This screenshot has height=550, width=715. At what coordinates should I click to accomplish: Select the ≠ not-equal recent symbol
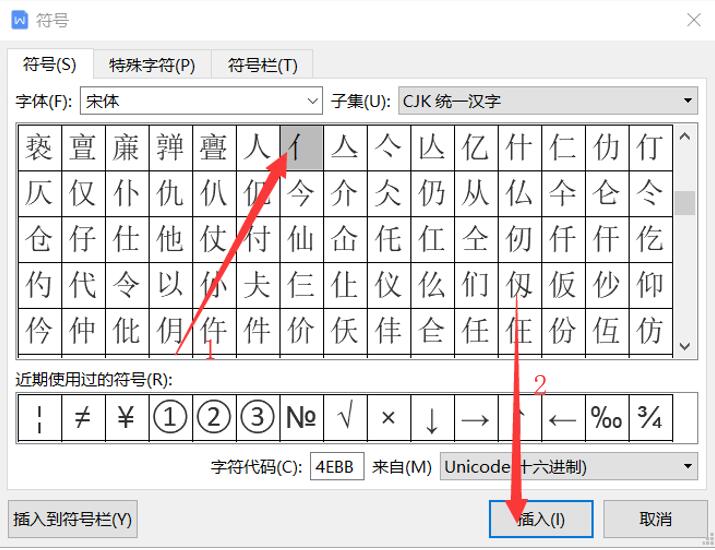83,417
